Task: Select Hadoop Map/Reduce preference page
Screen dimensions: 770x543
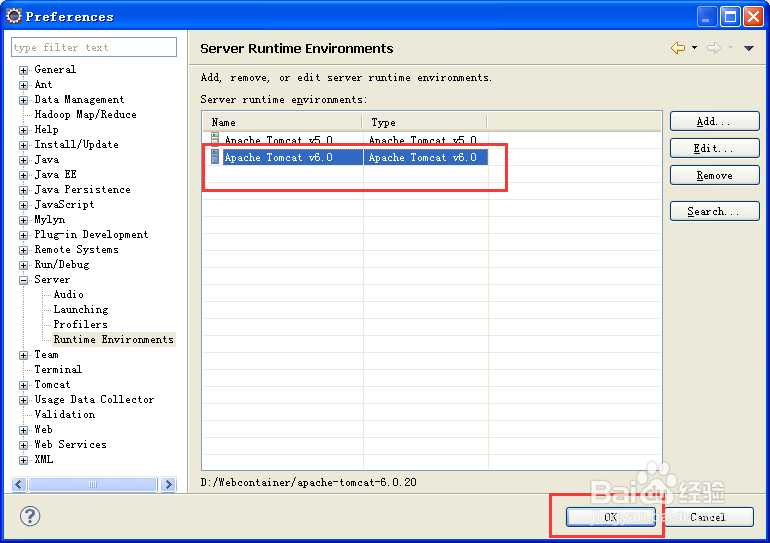Action: [85, 114]
